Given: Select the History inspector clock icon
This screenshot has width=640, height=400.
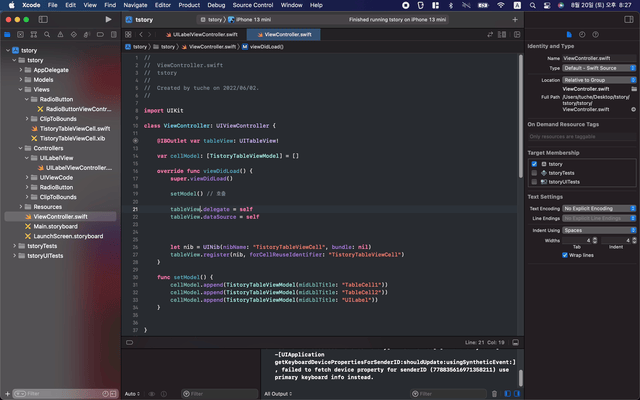Looking at the screenshot, I should (x=582, y=35).
